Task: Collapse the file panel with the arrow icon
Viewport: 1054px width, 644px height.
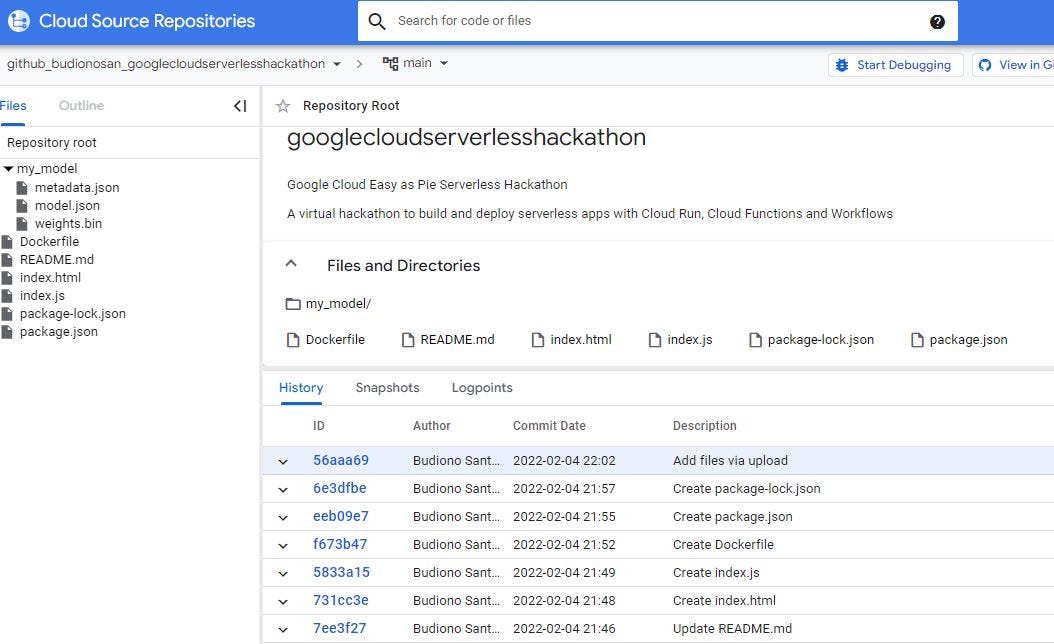Action: pyautogui.click(x=240, y=106)
